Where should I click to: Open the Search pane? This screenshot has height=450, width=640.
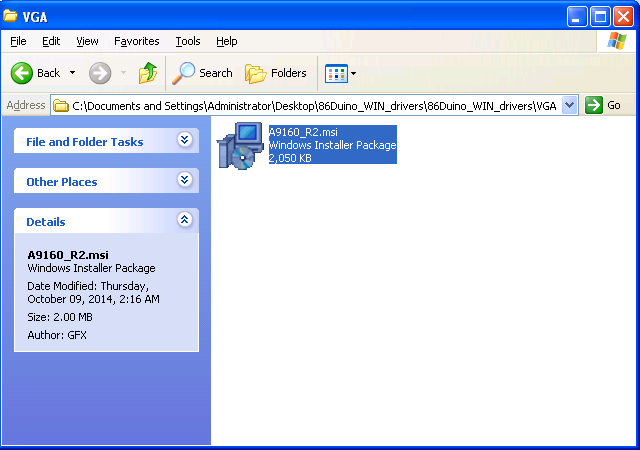[202, 73]
